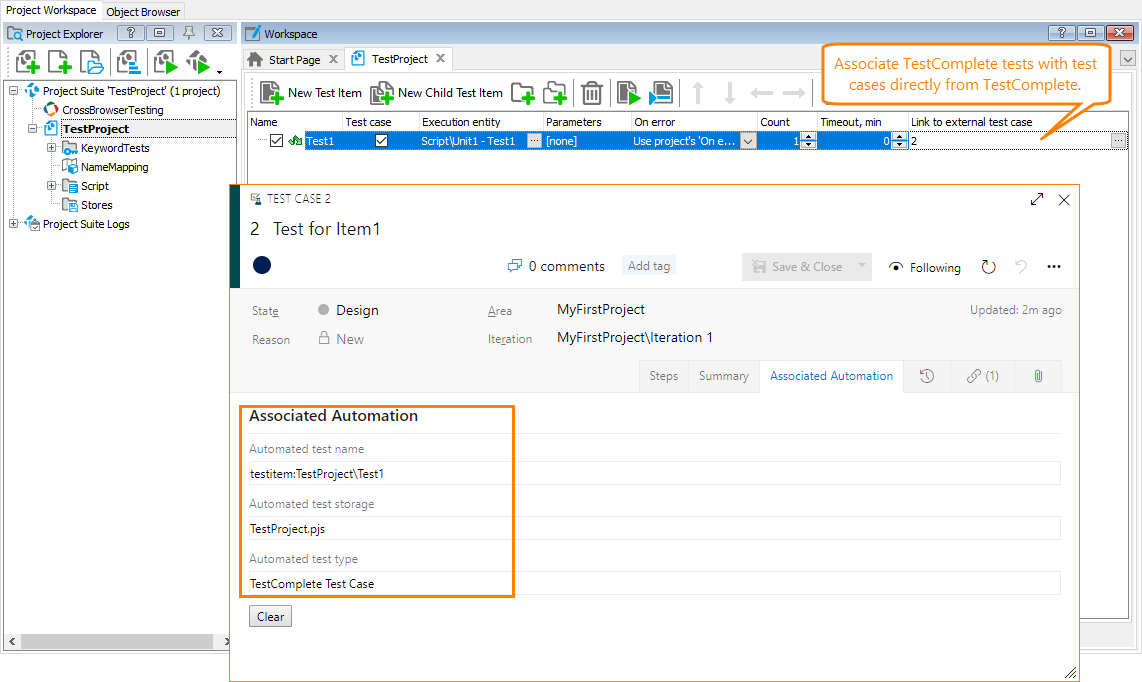The image size is (1142, 682).
Task: Click the pin icon in Project Explorer header
Action: [188, 32]
